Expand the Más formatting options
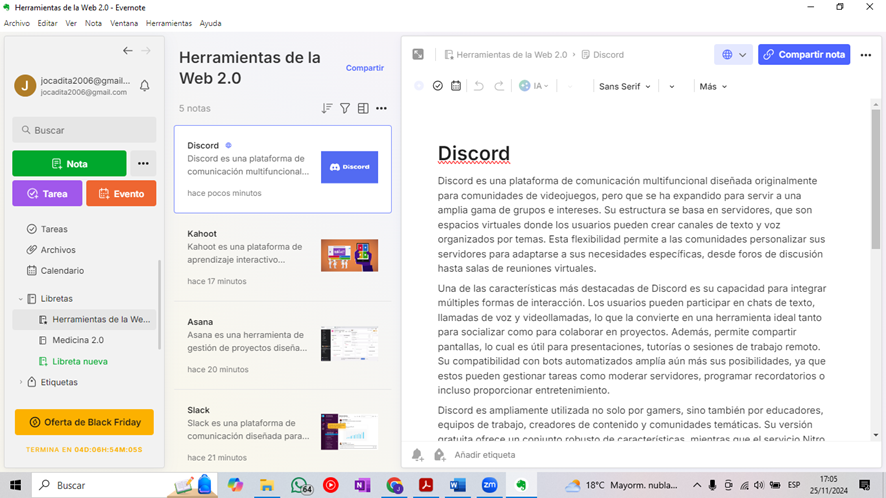The height and width of the screenshot is (498, 886). (x=713, y=86)
